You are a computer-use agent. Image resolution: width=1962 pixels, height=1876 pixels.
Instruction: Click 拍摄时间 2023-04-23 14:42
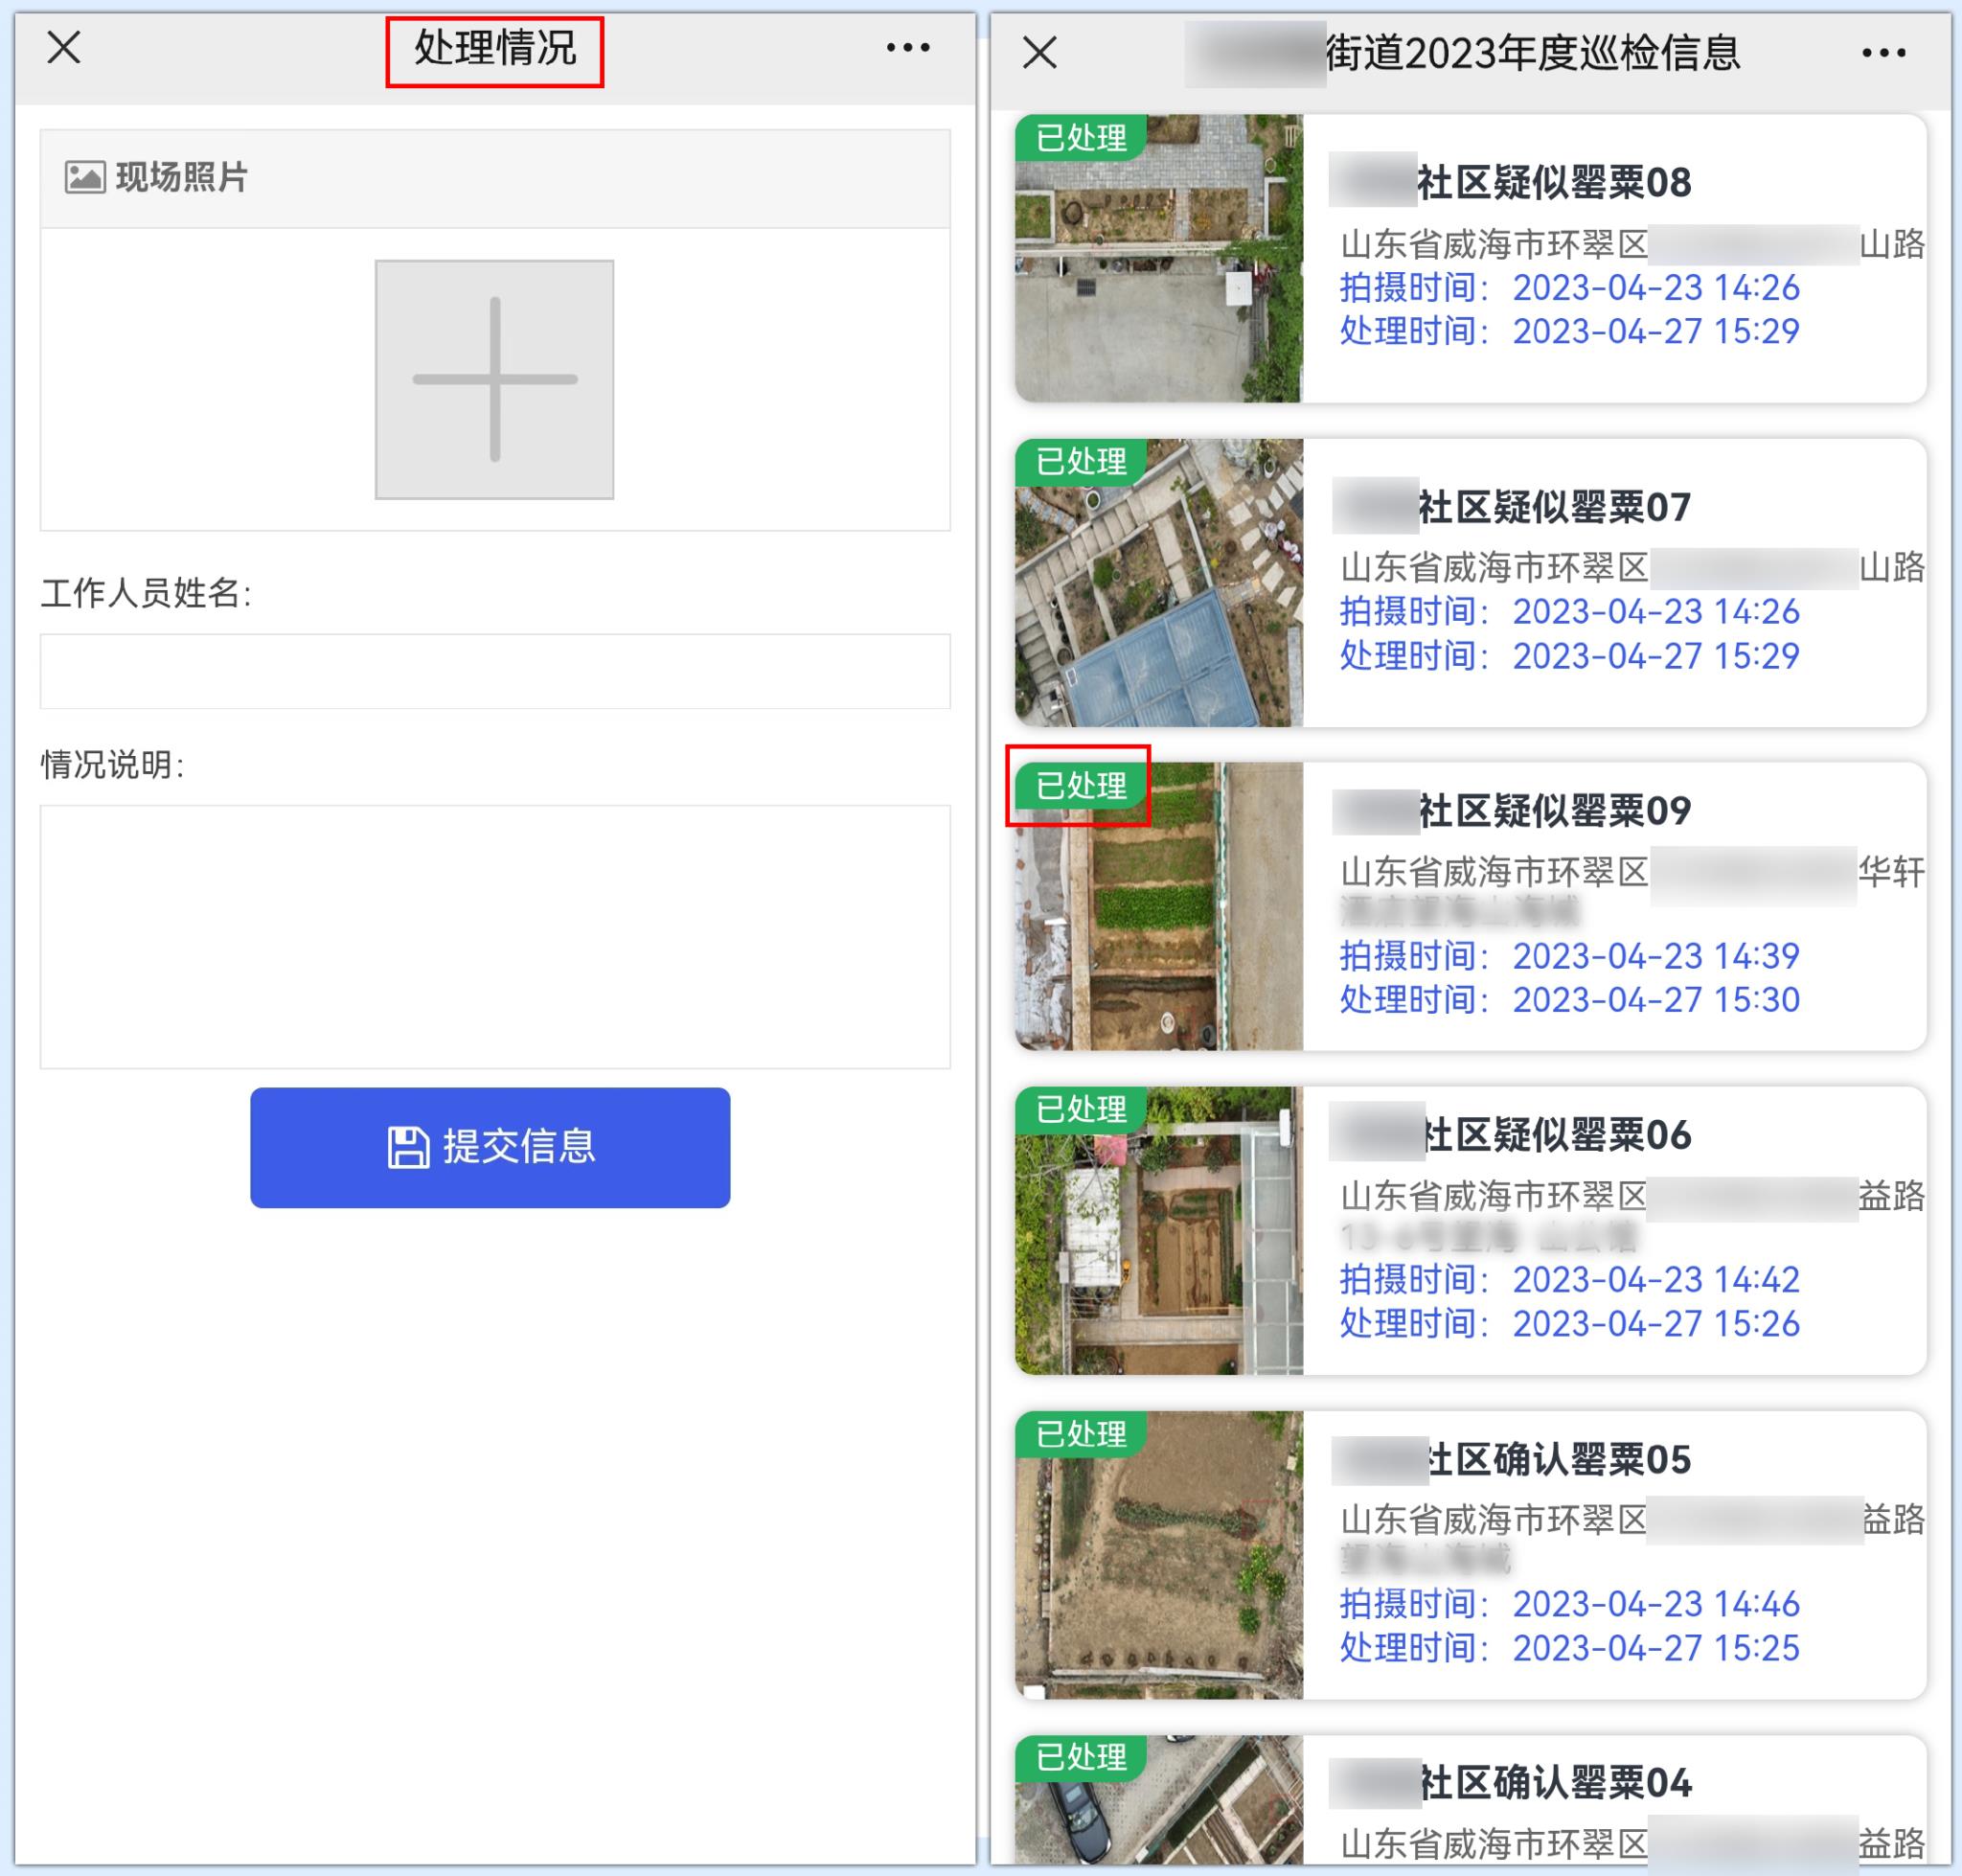pyautogui.click(x=1569, y=1279)
